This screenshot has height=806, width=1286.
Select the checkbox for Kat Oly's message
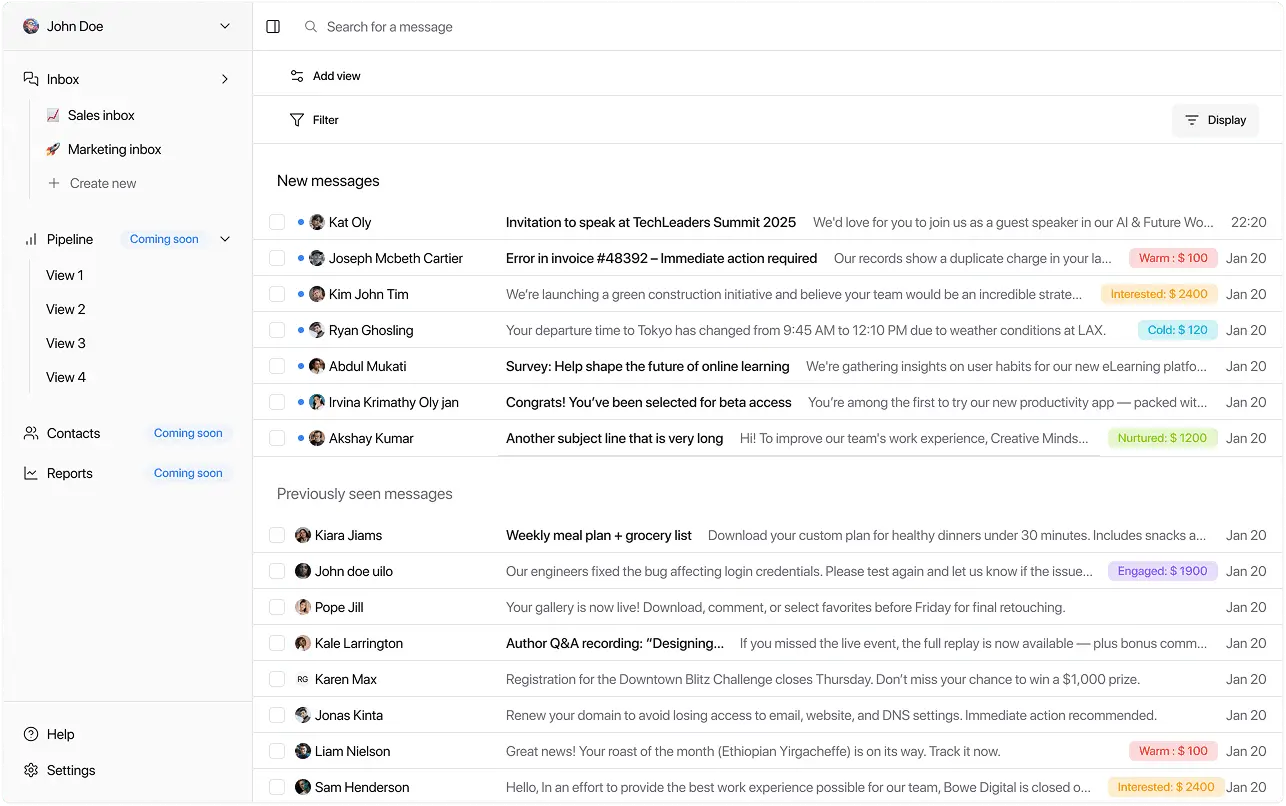click(277, 222)
